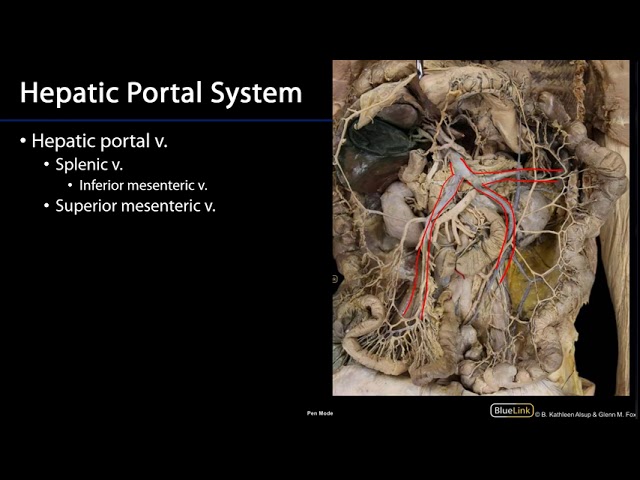Click the 'Pen Mode' indicator label
This screenshot has width=640, height=480.
point(320,413)
